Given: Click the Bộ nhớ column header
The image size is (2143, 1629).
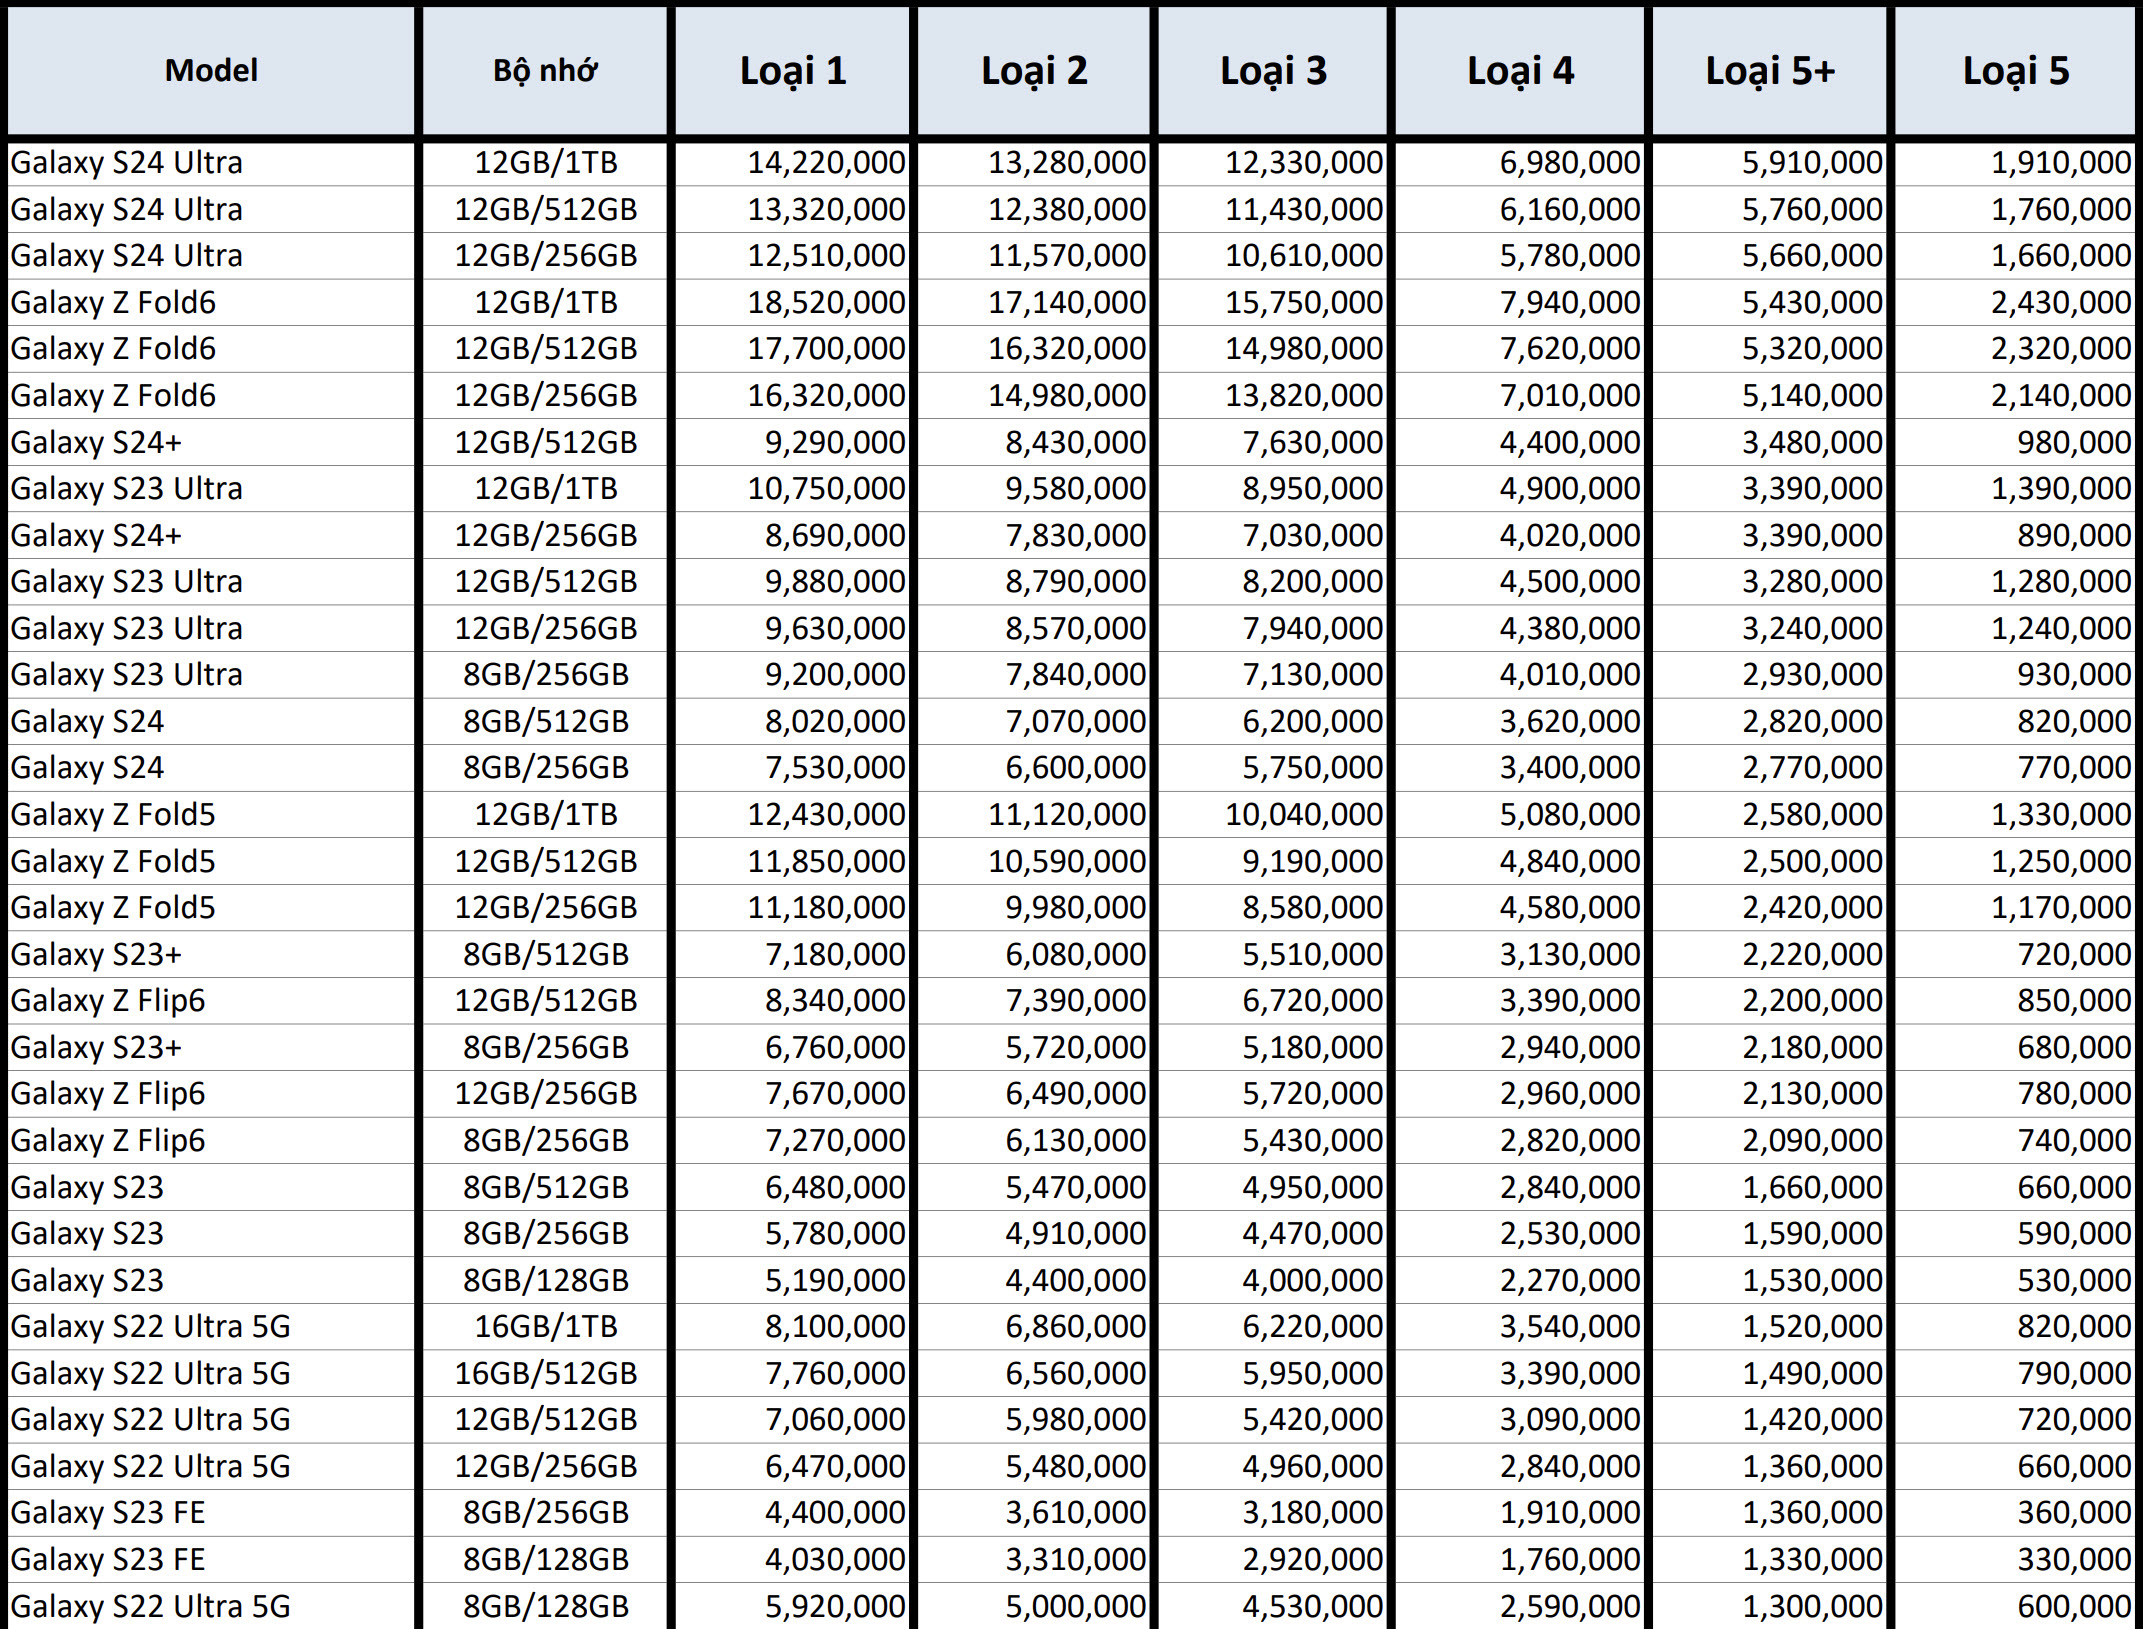Looking at the screenshot, I should (545, 71).
